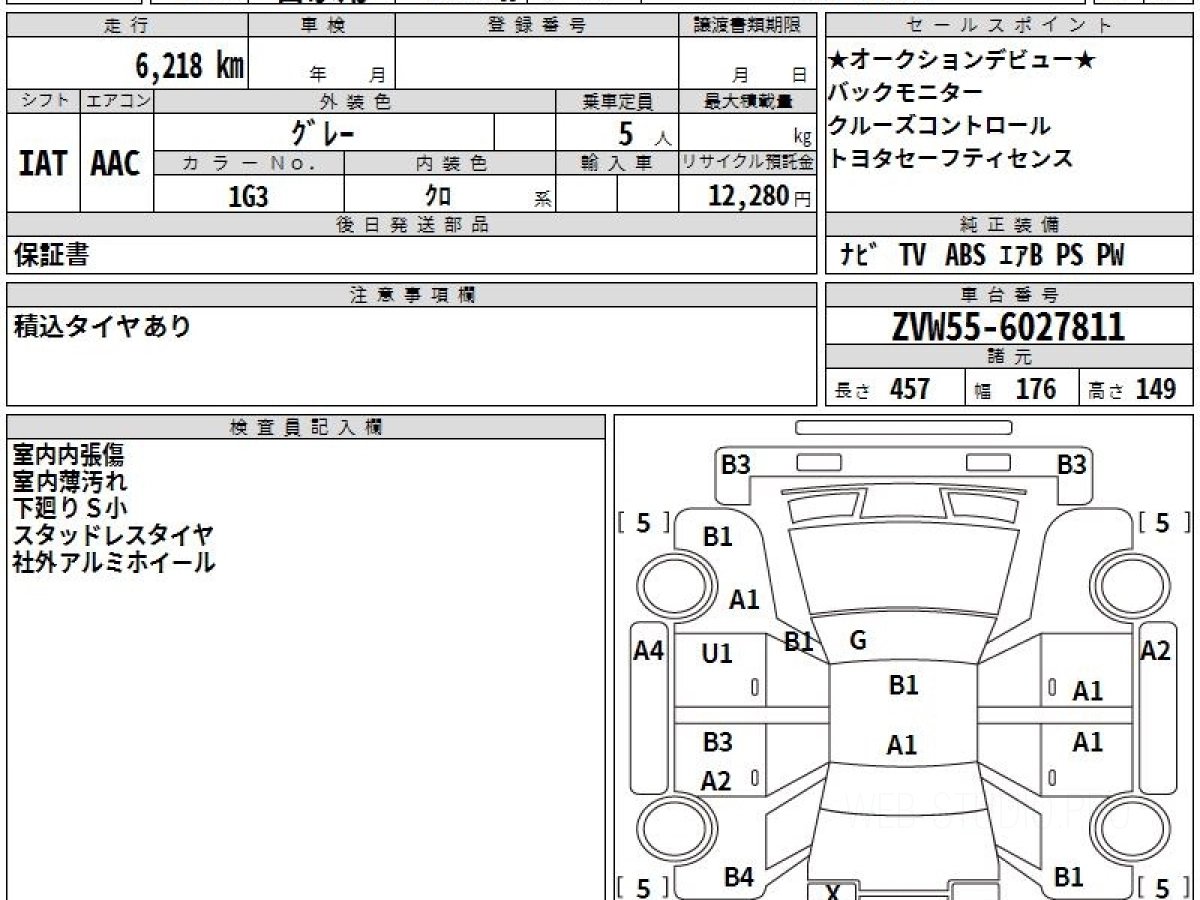Select the recycle deposit 12,280円
Viewport: 1200px width, 900px height.
(x=759, y=196)
